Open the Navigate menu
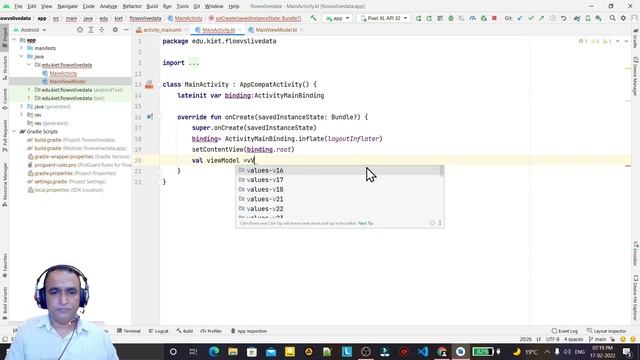Screen dimensions: 640x360 tap(67, 7)
